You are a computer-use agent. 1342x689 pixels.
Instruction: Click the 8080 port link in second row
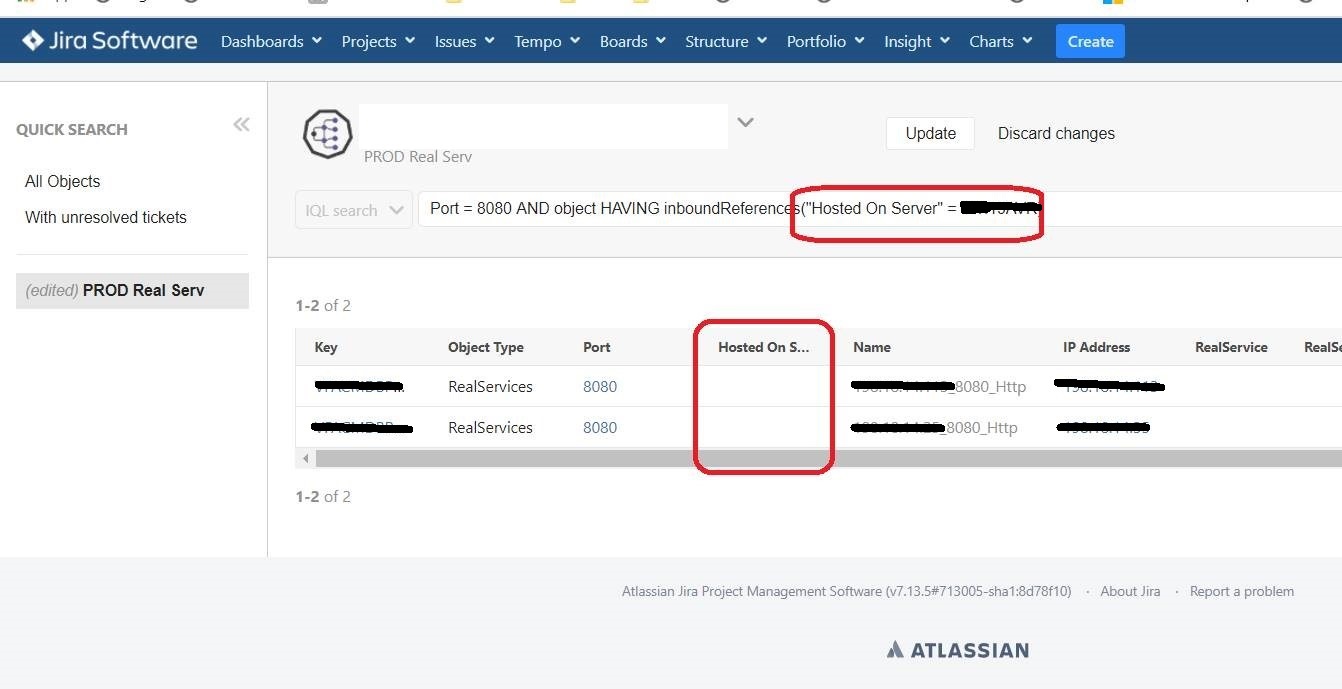tap(600, 427)
